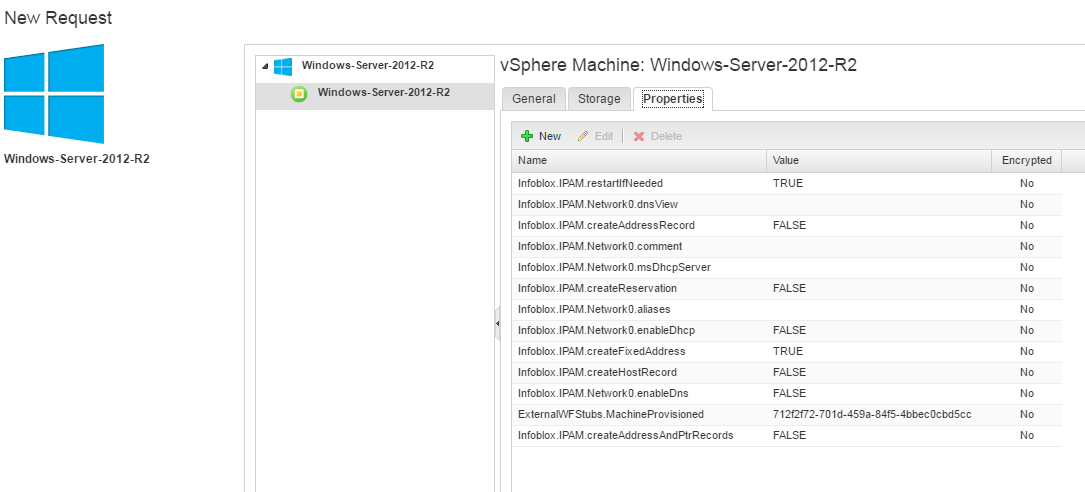This screenshot has width=1085, height=492.
Task: Open the General tab
Action: (x=534, y=99)
